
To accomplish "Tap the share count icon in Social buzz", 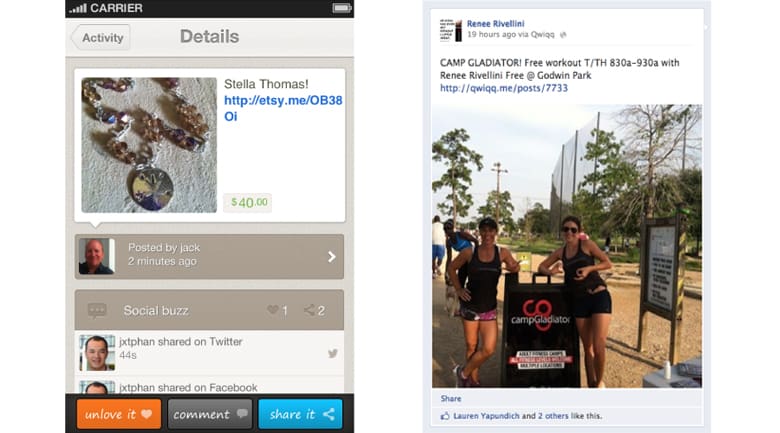I will tap(309, 310).
